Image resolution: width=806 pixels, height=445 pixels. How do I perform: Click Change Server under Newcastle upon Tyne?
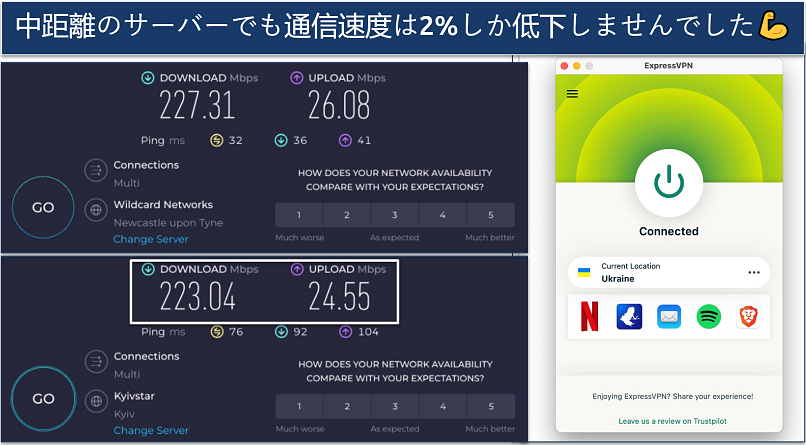(x=150, y=240)
